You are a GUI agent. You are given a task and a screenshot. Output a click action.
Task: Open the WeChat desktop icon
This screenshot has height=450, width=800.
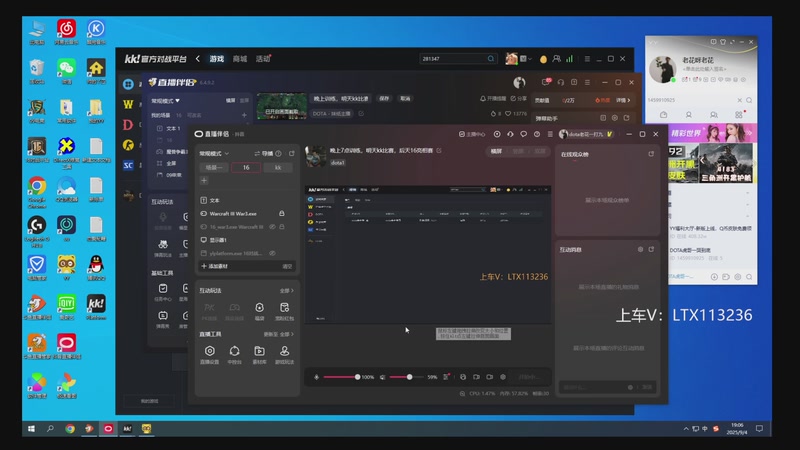(x=66, y=71)
